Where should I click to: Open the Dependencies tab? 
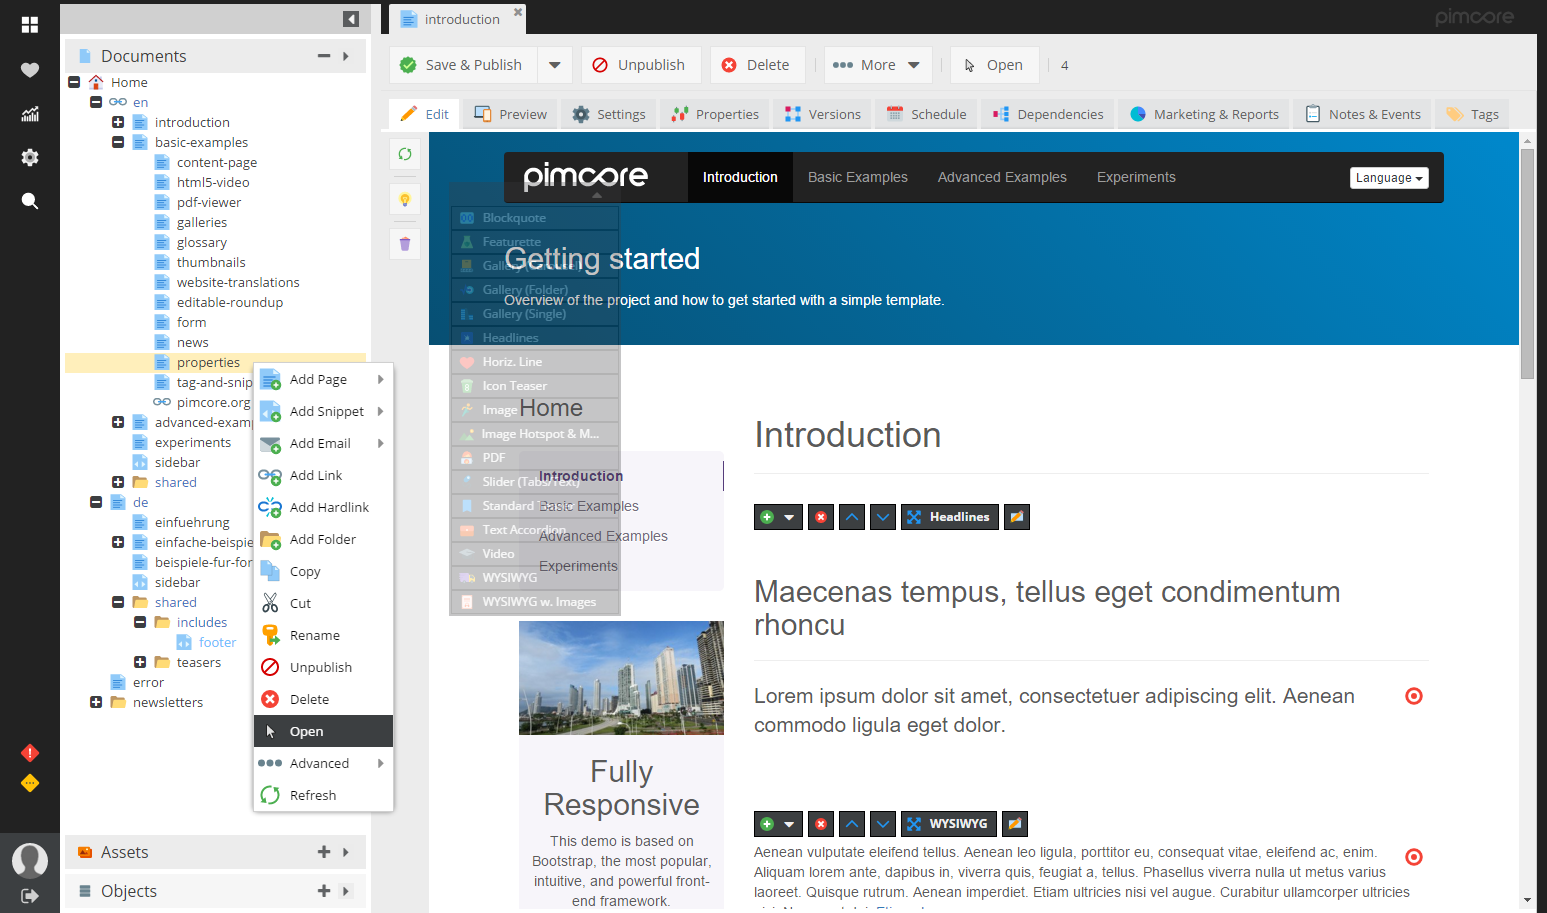point(1048,114)
